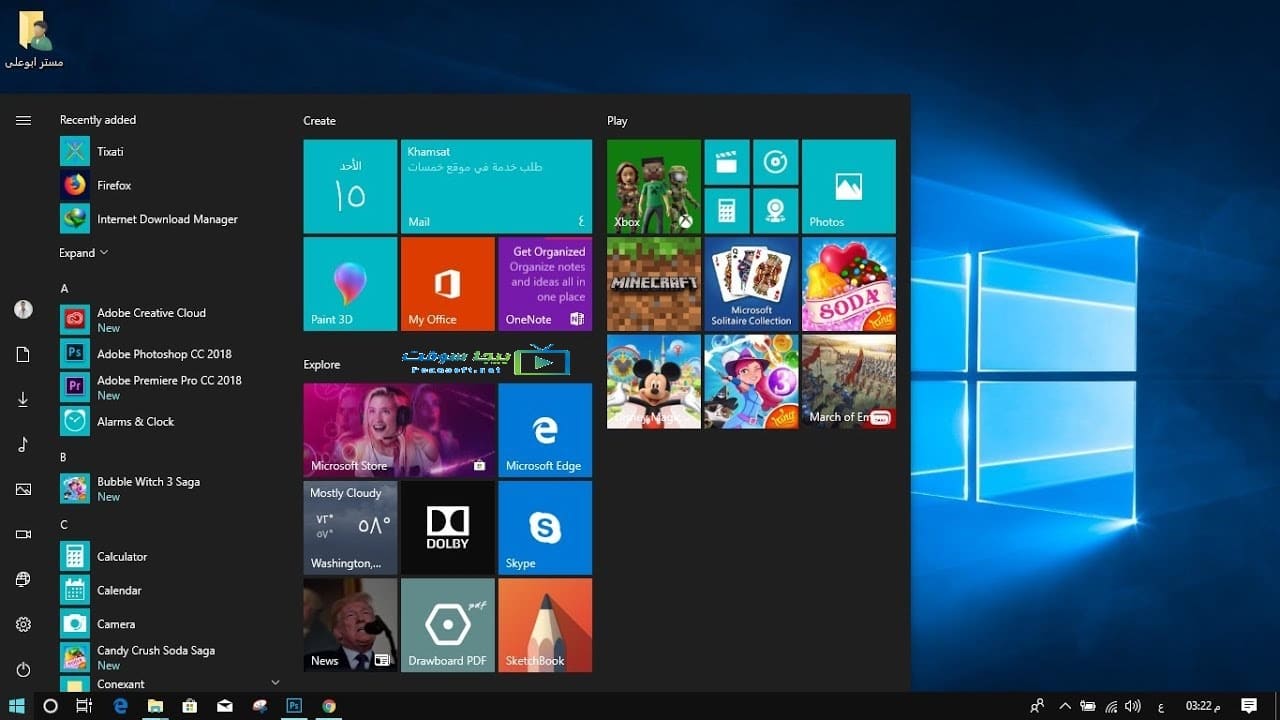Expand the Recently added list

pyautogui.click(x=84, y=253)
